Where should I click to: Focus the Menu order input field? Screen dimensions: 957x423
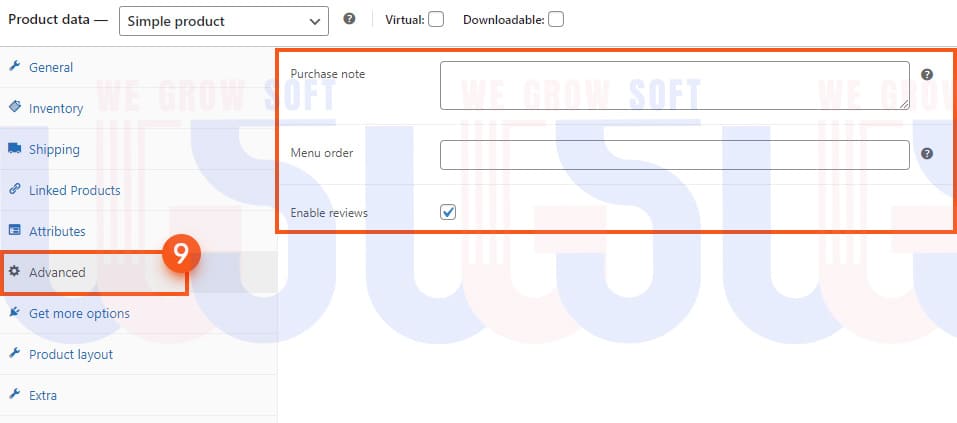tap(674, 155)
